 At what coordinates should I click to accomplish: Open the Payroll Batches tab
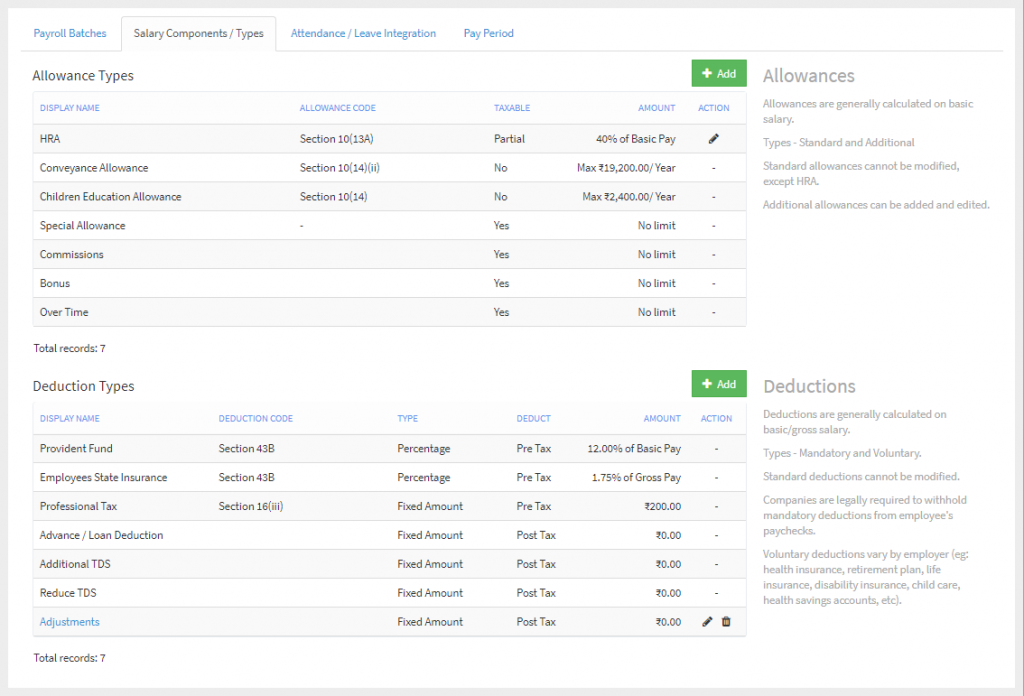click(70, 33)
